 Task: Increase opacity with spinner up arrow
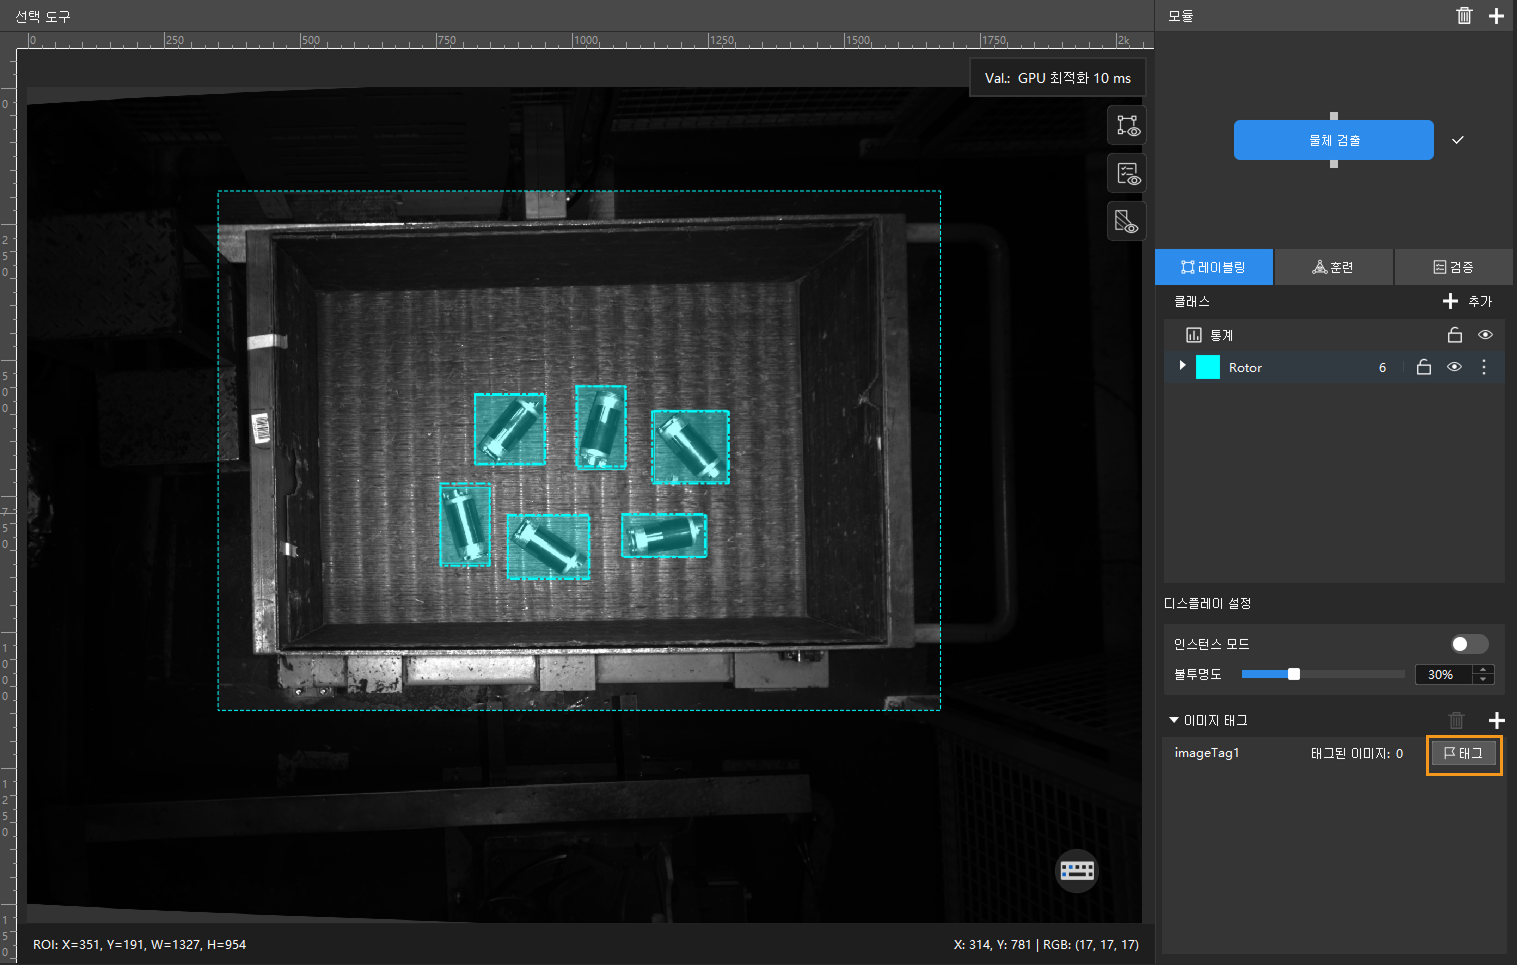(1485, 669)
